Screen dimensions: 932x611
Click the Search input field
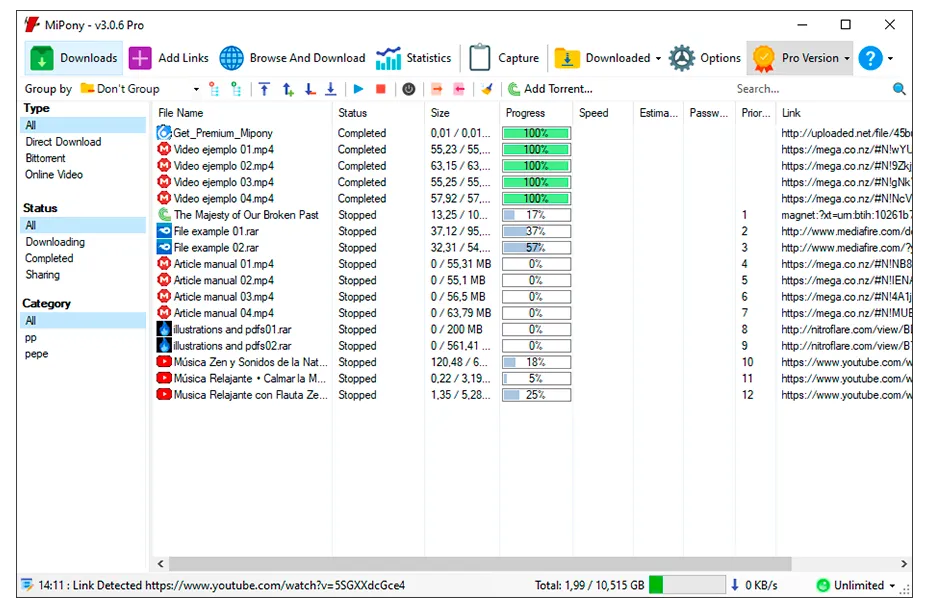click(810, 89)
